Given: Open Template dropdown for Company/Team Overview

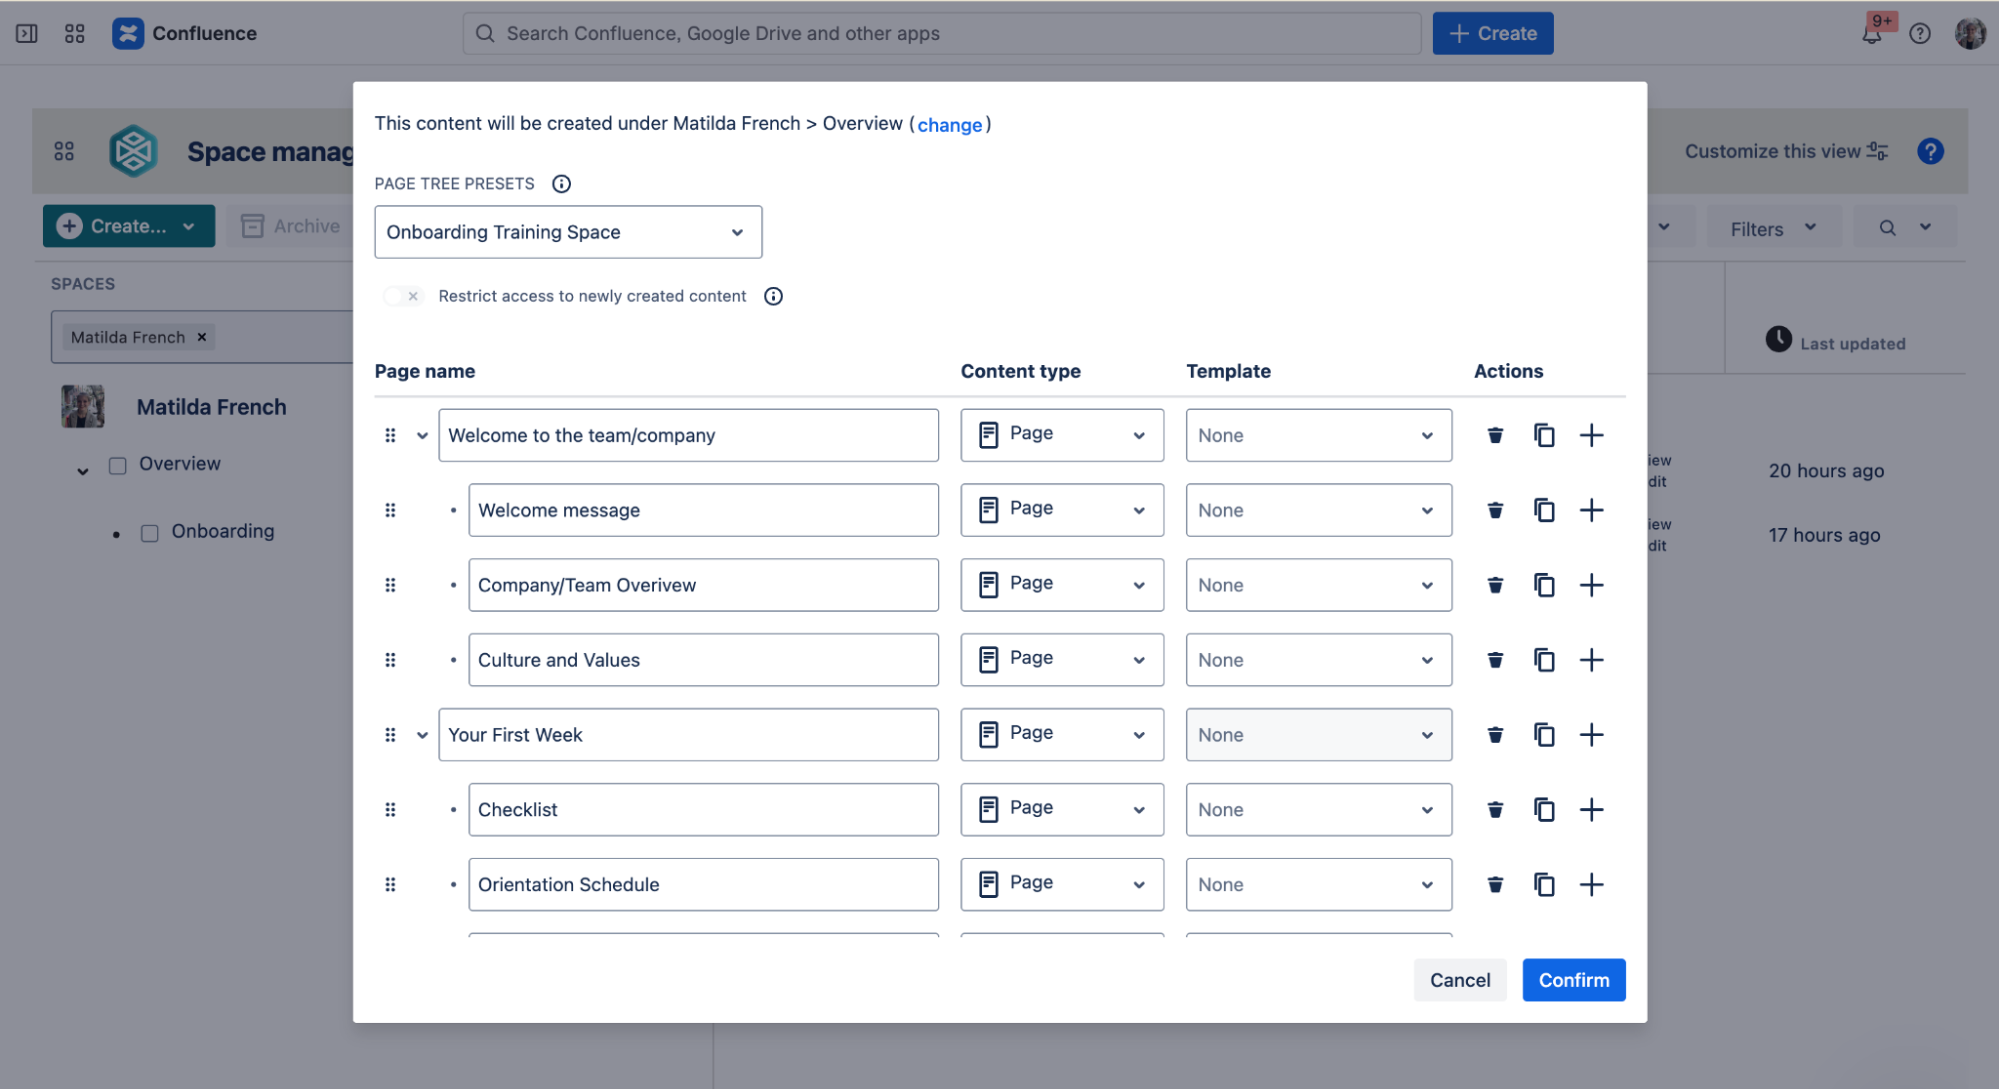Looking at the screenshot, I should coord(1318,585).
